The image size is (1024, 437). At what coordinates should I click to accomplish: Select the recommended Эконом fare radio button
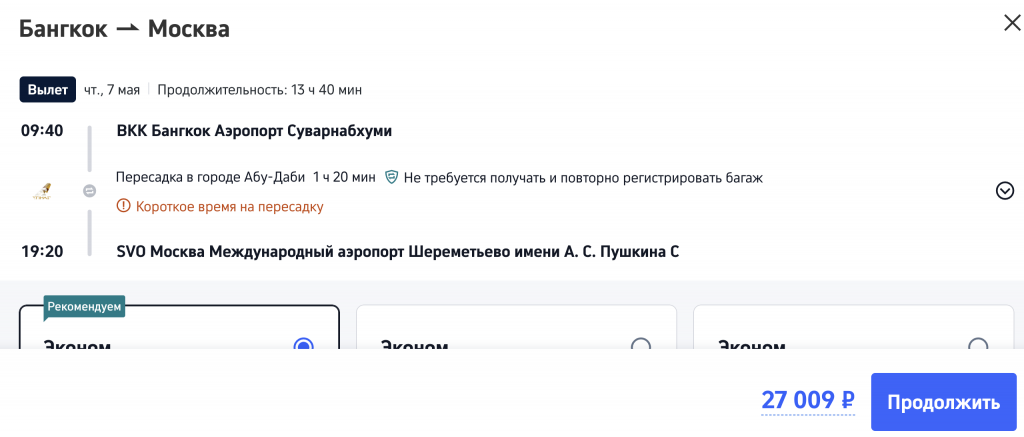pos(304,346)
